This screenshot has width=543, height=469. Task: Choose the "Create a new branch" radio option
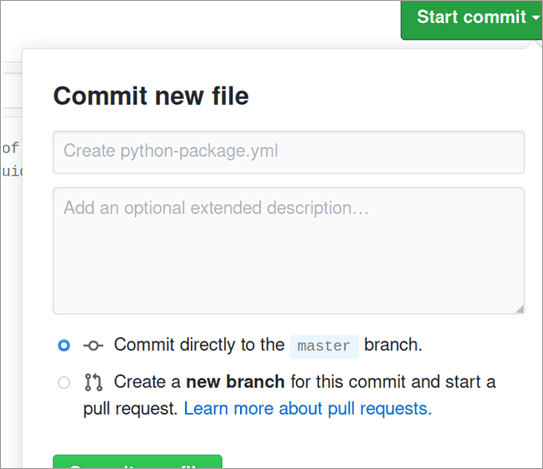64,383
